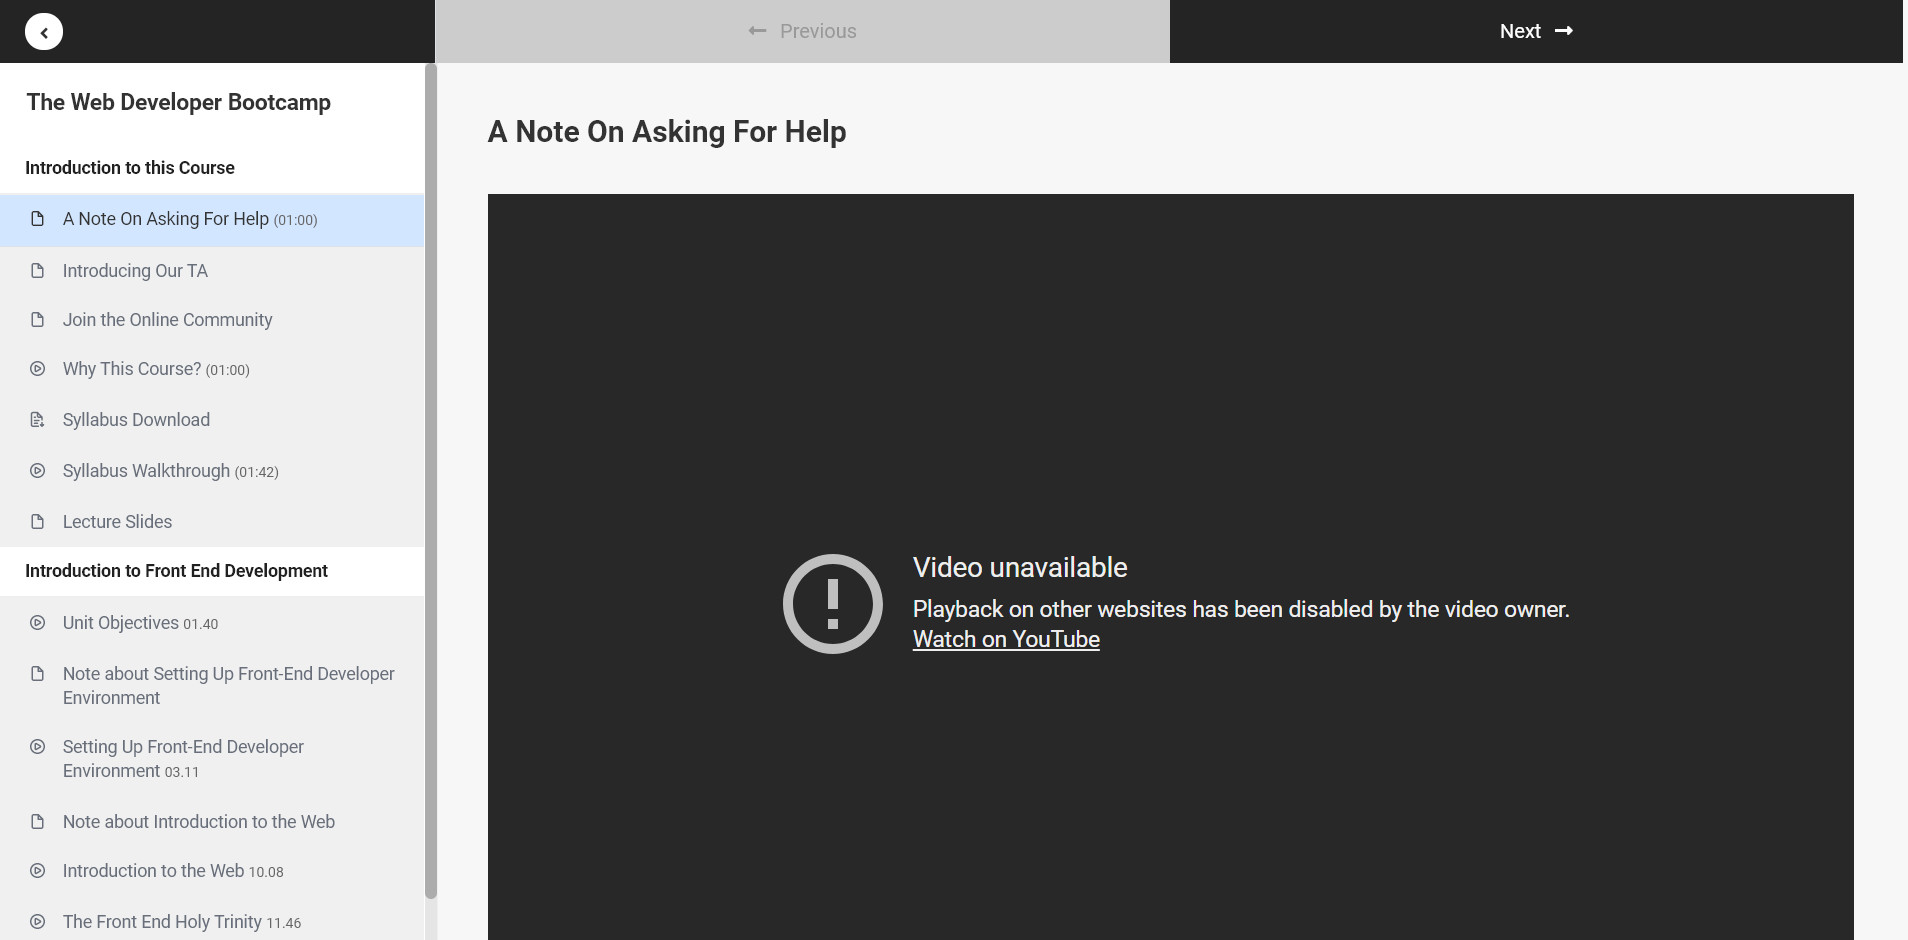Click the sidebar vertical scrollbar
The height and width of the screenshot is (940, 1908).
(431, 480)
